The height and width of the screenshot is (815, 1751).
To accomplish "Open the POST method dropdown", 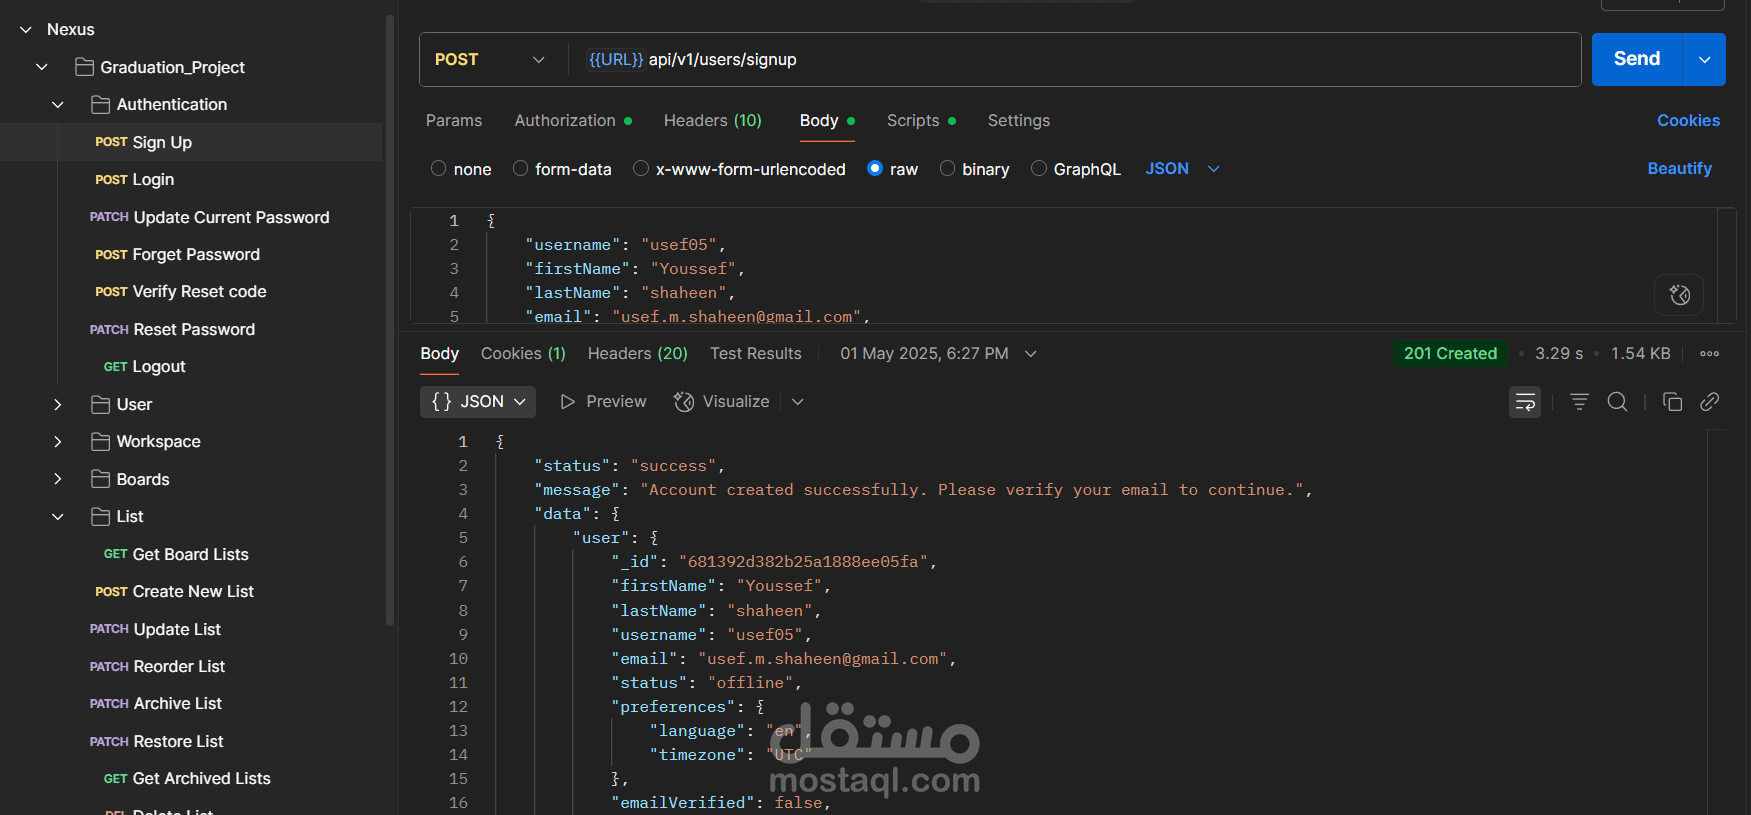I will pos(490,60).
